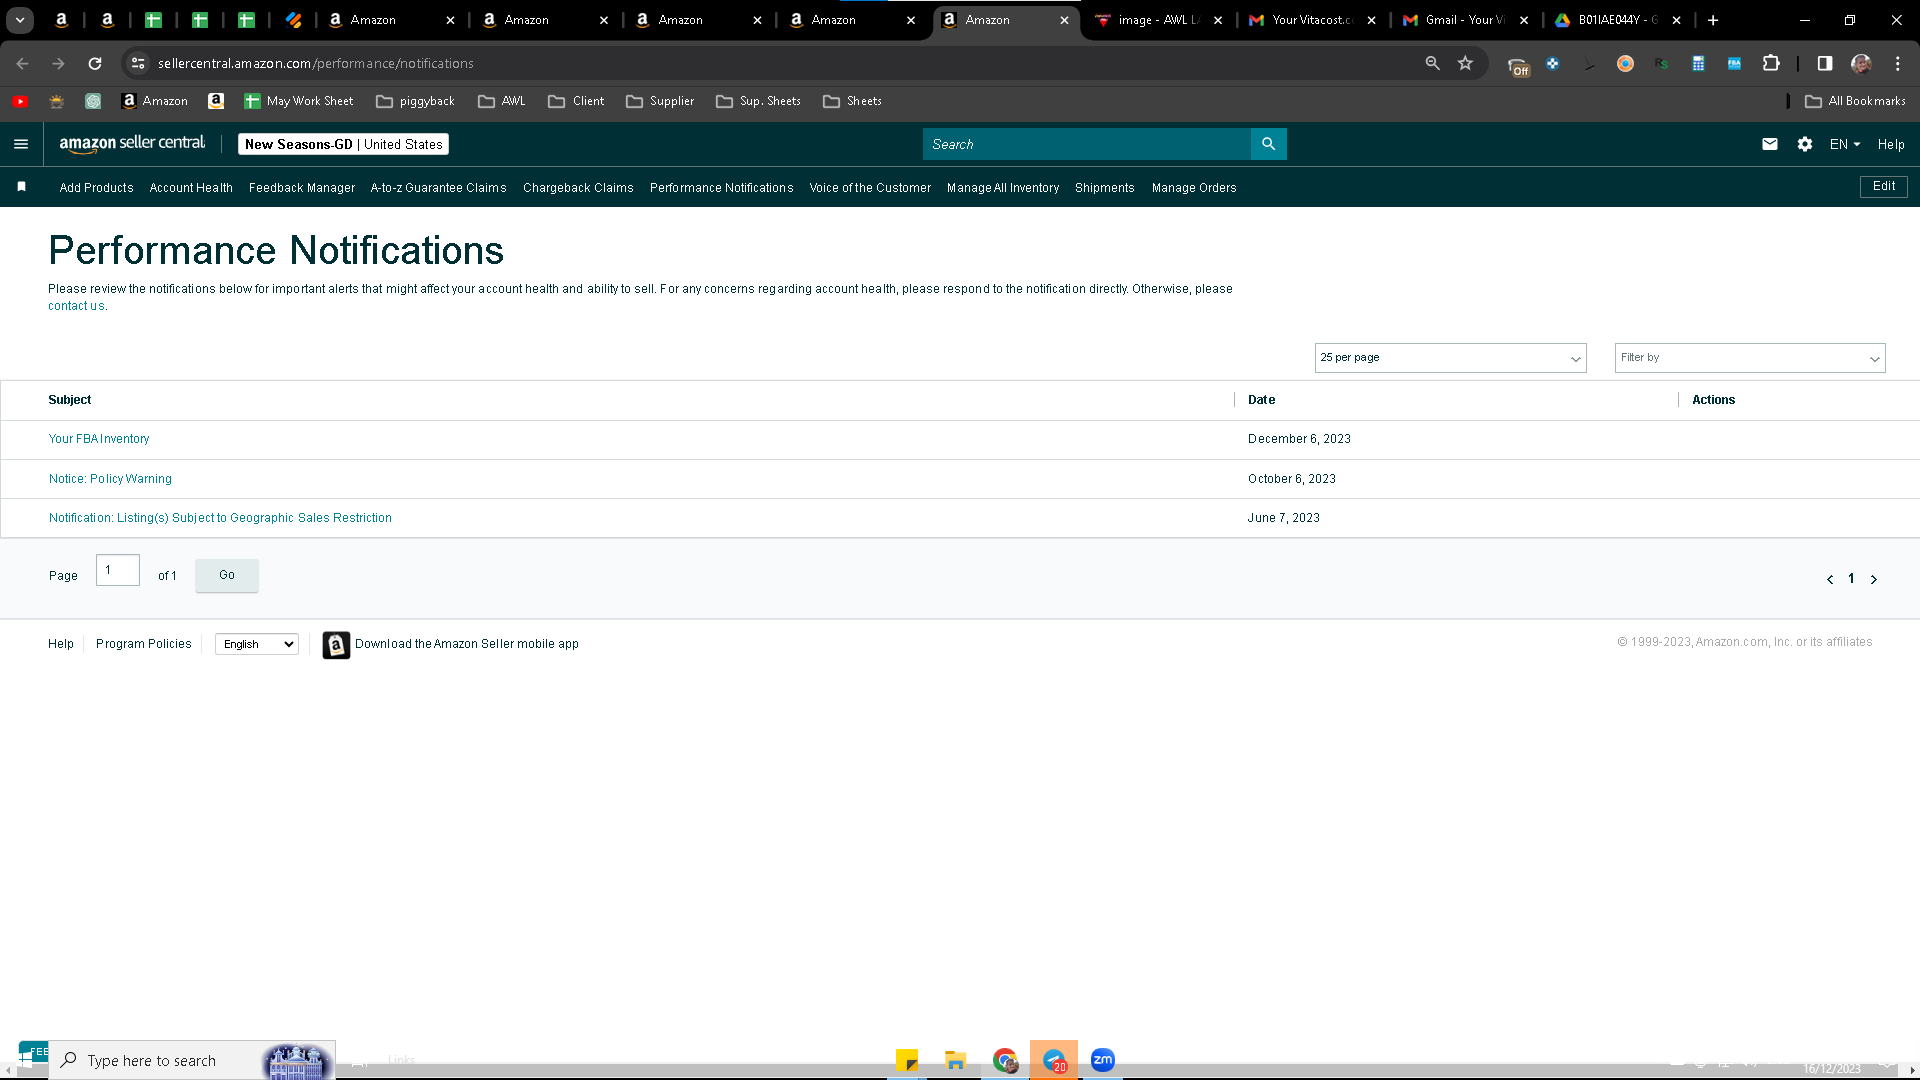Click the browser address bar URL

316,63
